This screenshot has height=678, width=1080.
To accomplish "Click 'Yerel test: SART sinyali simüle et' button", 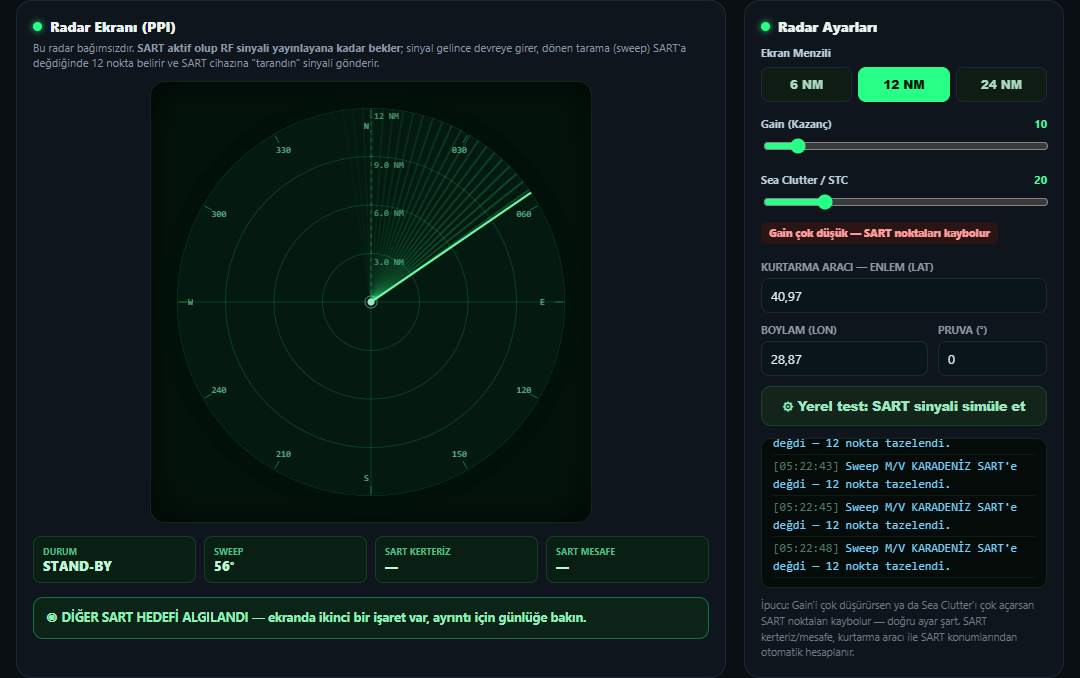I will pyautogui.click(x=904, y=407).
